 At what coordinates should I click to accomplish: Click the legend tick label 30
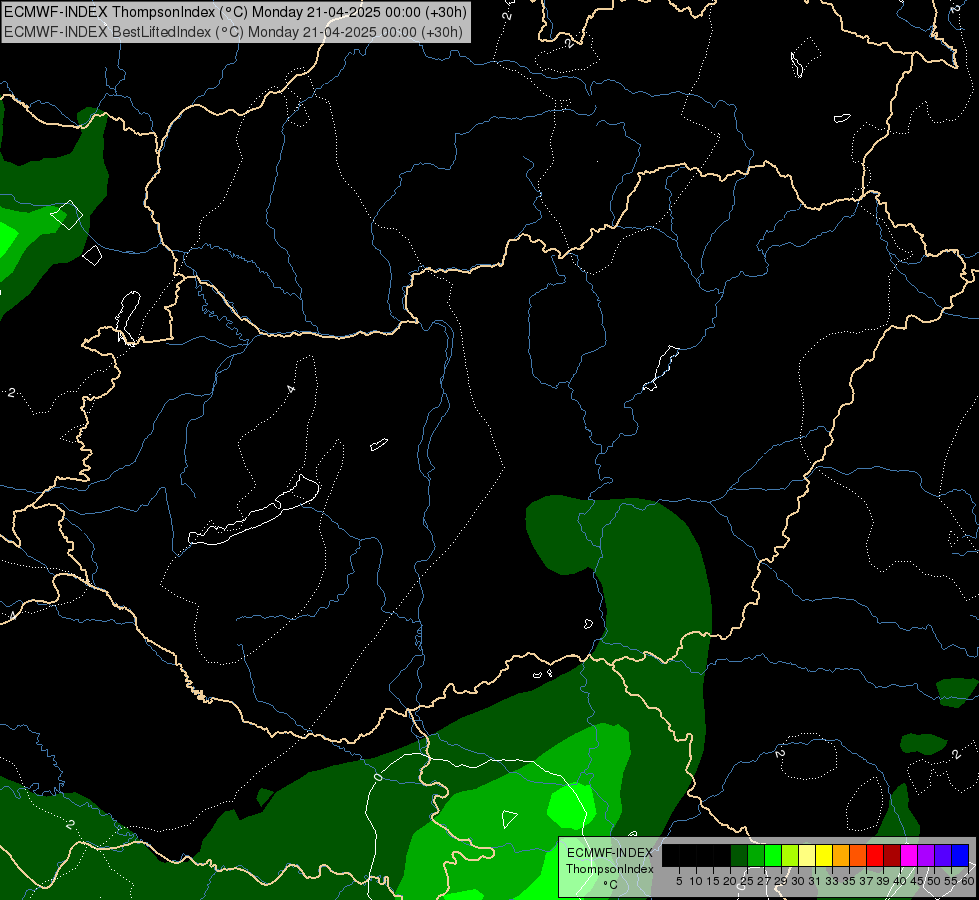(x=798, y=881)
